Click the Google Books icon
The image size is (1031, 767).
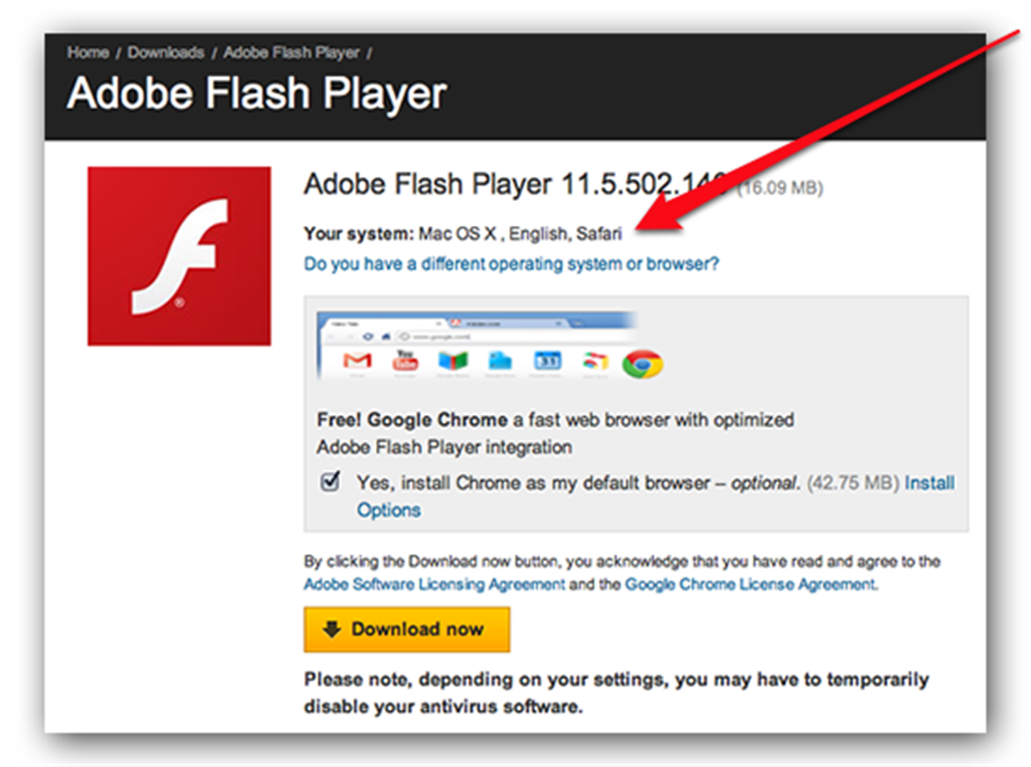coord(453,361)
